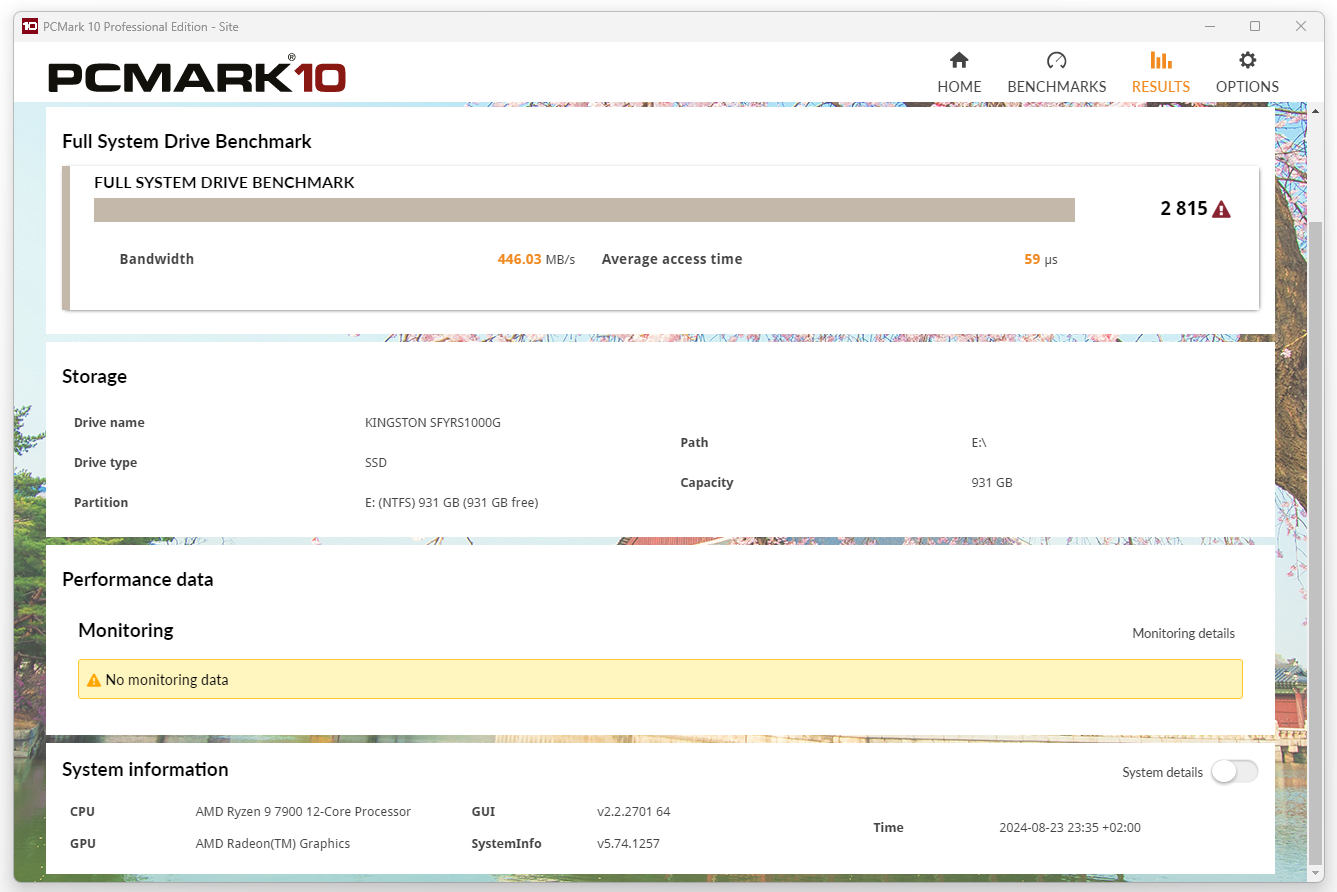Open Monitoring details link
Viewport: 1337px width, 892px height.
click(1183, 633)
